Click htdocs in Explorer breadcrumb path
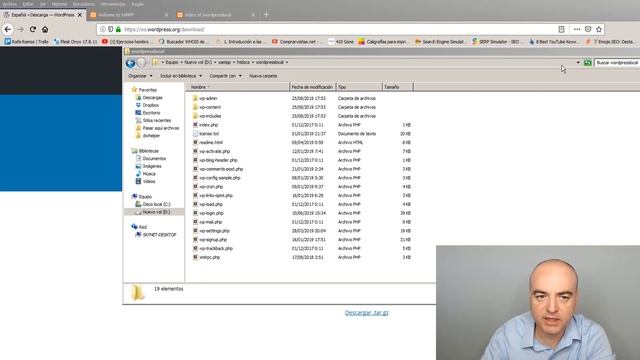 point(243,62)
